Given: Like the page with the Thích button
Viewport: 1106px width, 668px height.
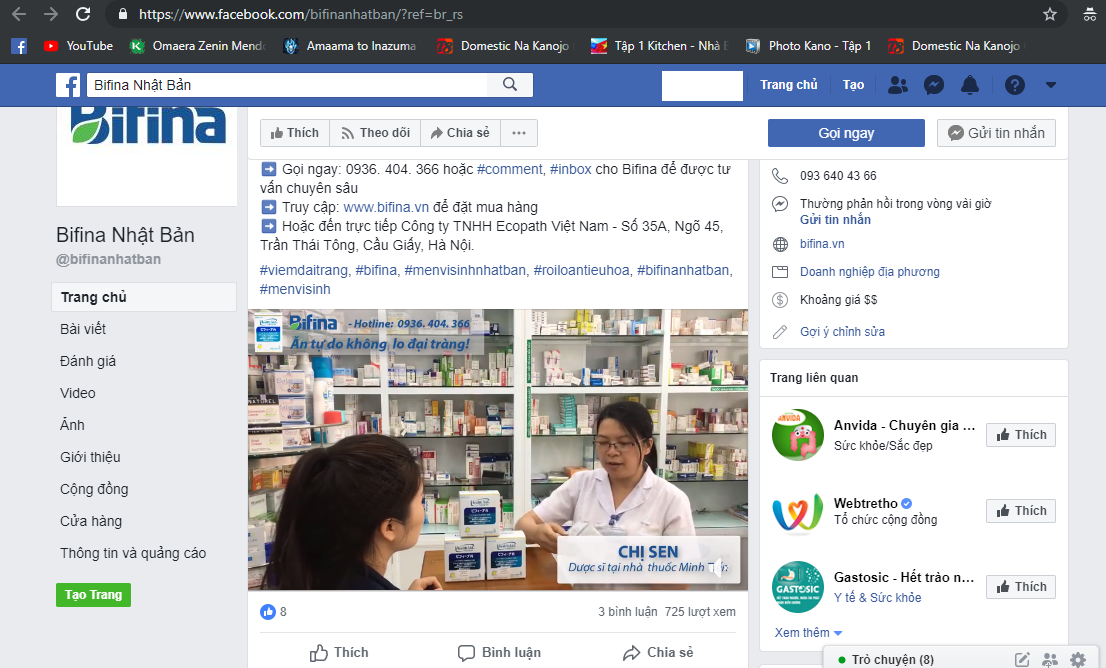Looking at the screenshot, I should tap(295, 133).
